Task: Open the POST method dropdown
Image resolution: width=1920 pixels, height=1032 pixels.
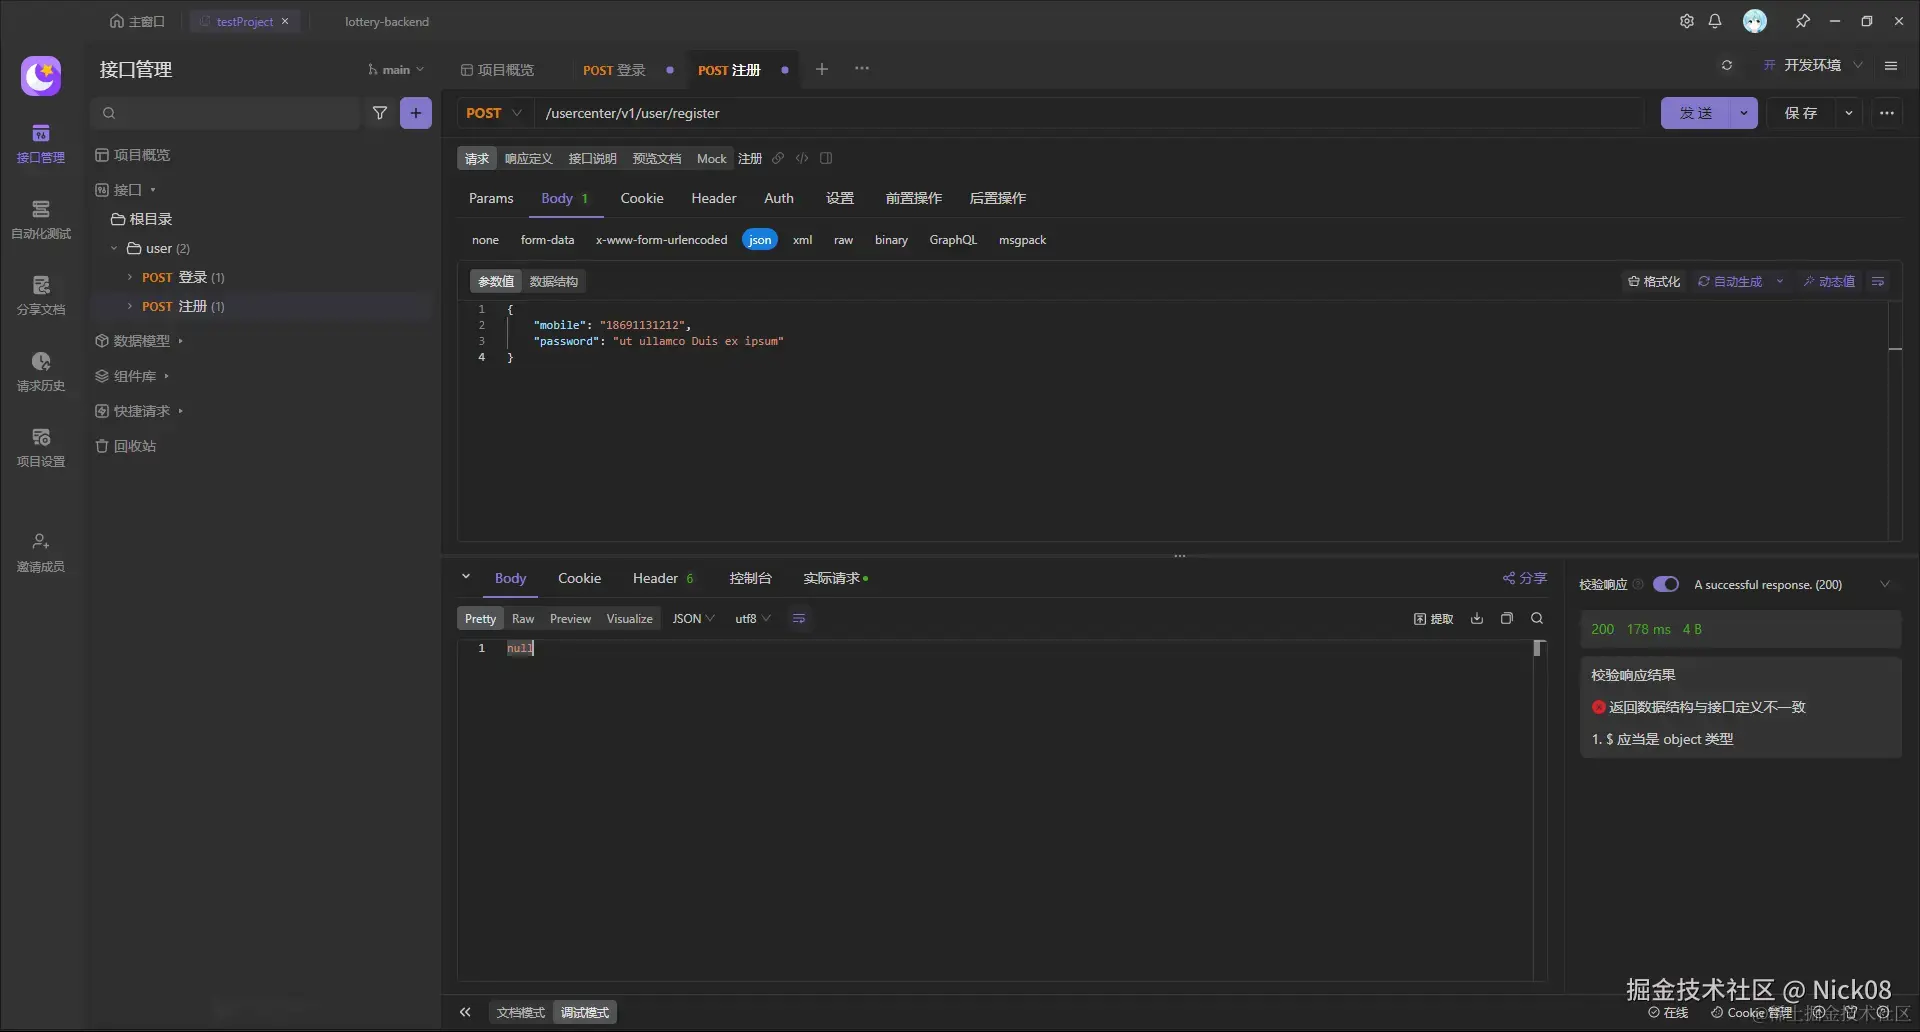Action: click(x=494, y=113)
